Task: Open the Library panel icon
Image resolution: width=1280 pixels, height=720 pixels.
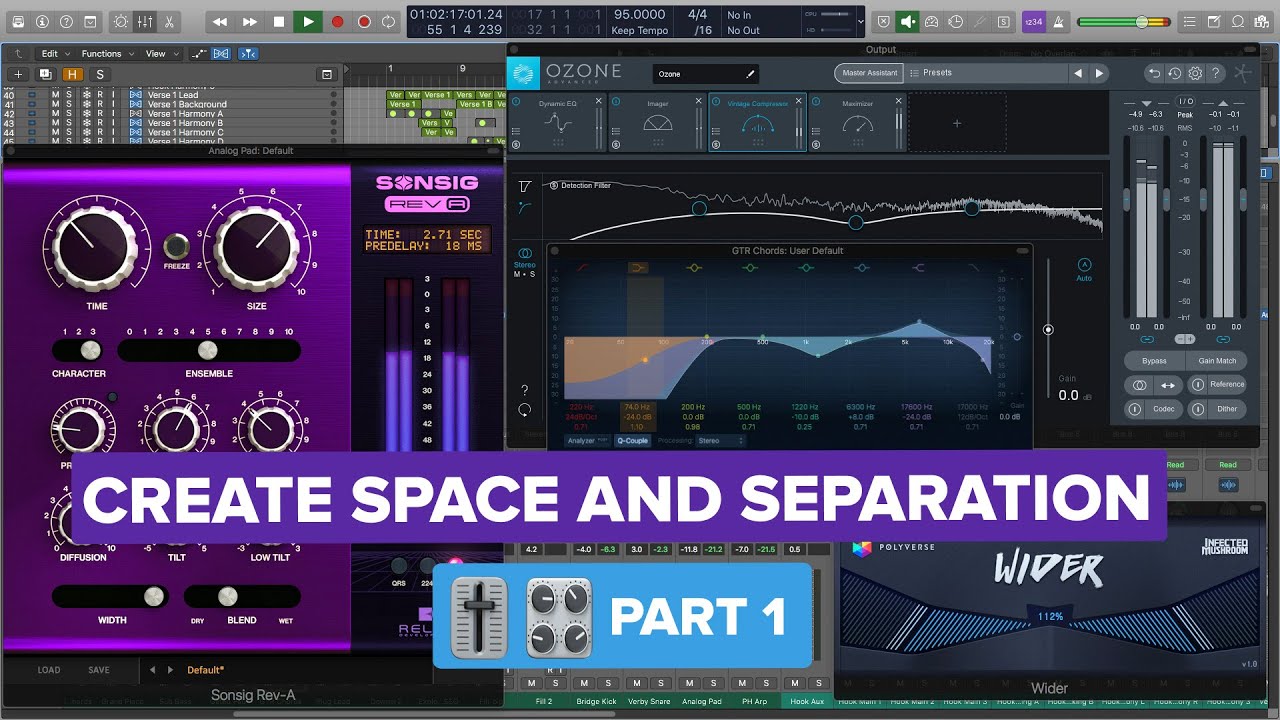Action: click(17, 21)
